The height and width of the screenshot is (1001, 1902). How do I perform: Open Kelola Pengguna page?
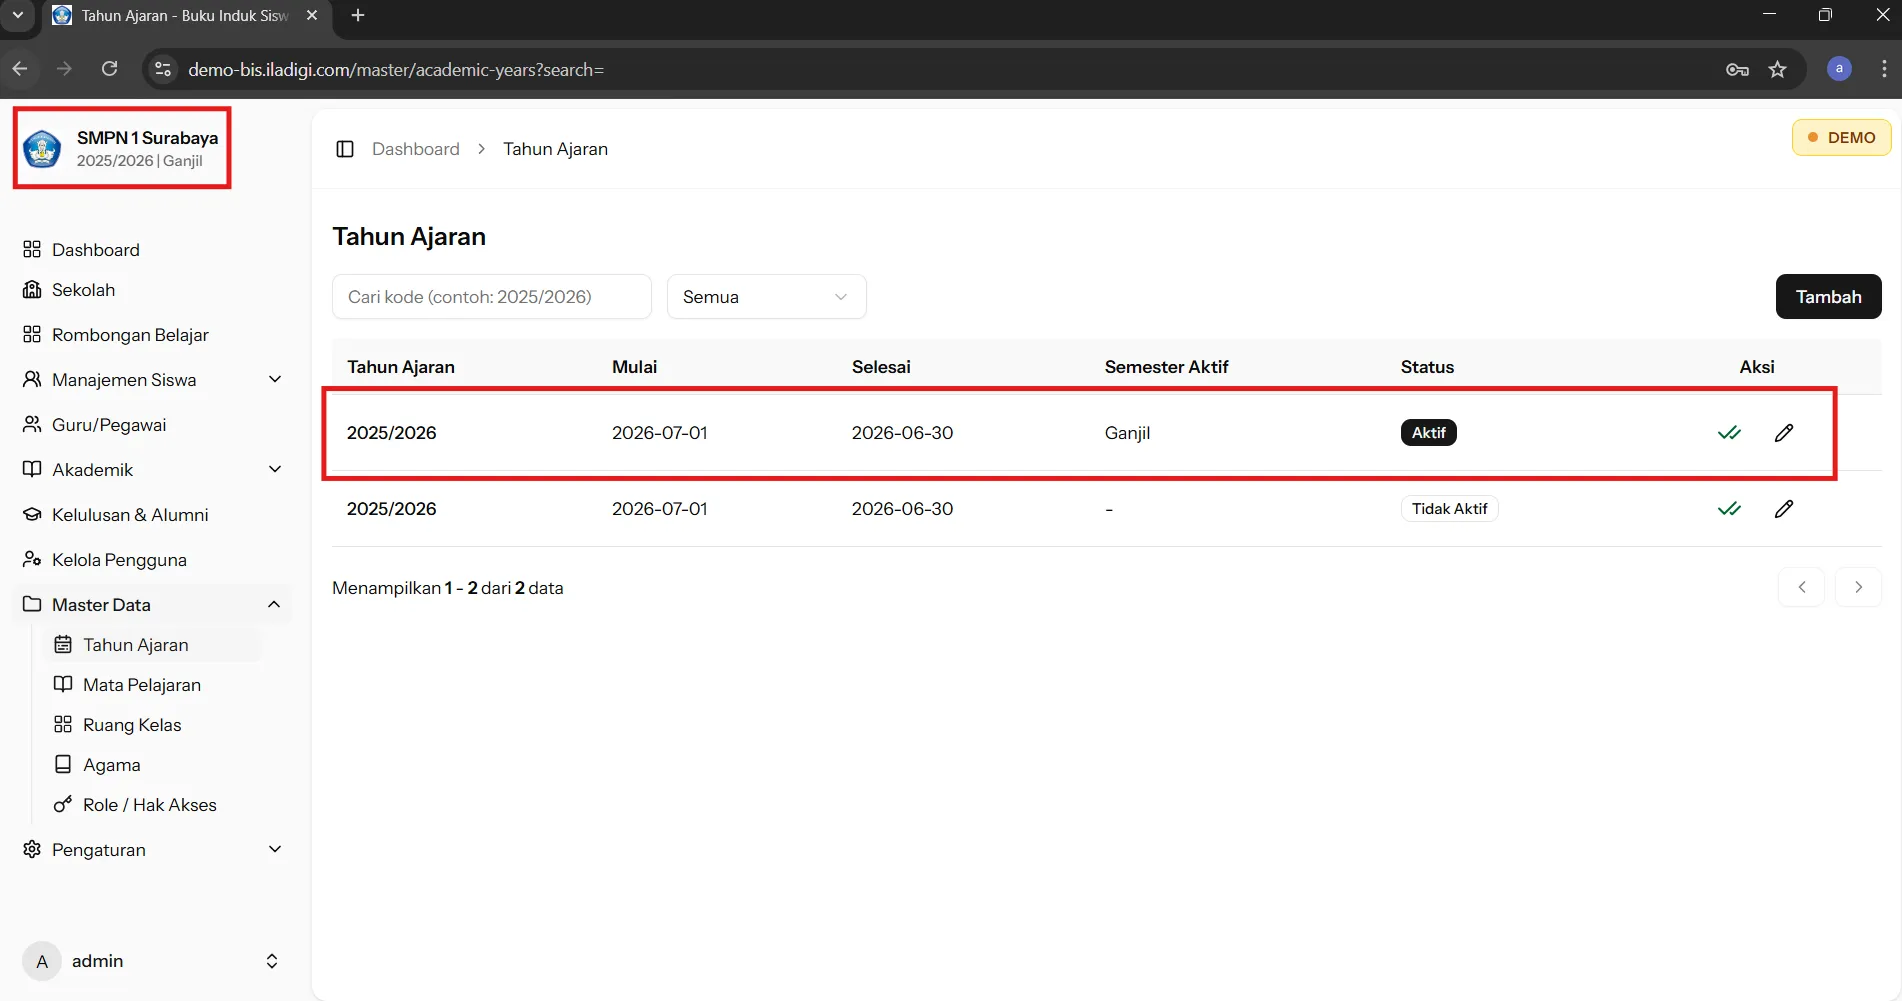tap(119, 560)
